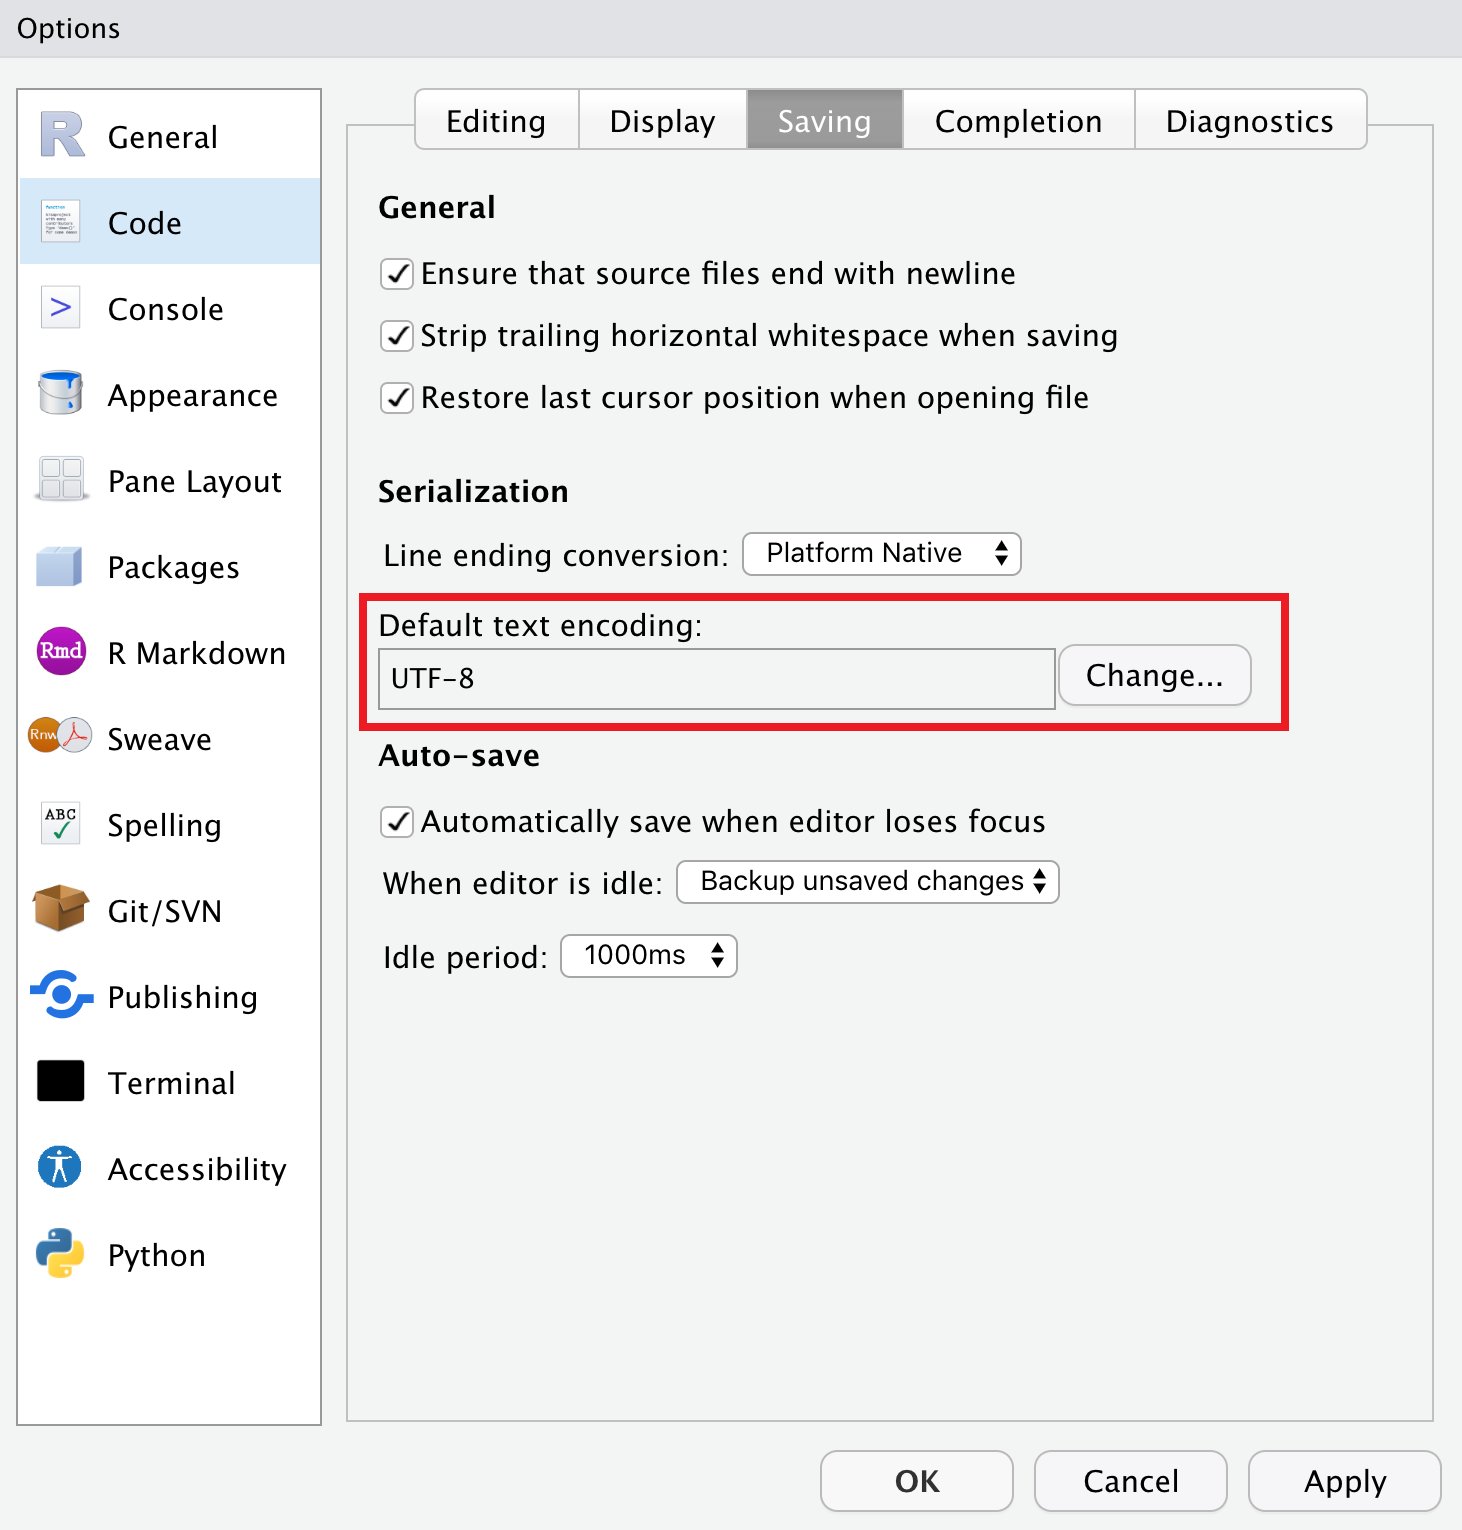
Task: Toggle 'Ensure that source files end with newline'
Action: coord(397,274)
